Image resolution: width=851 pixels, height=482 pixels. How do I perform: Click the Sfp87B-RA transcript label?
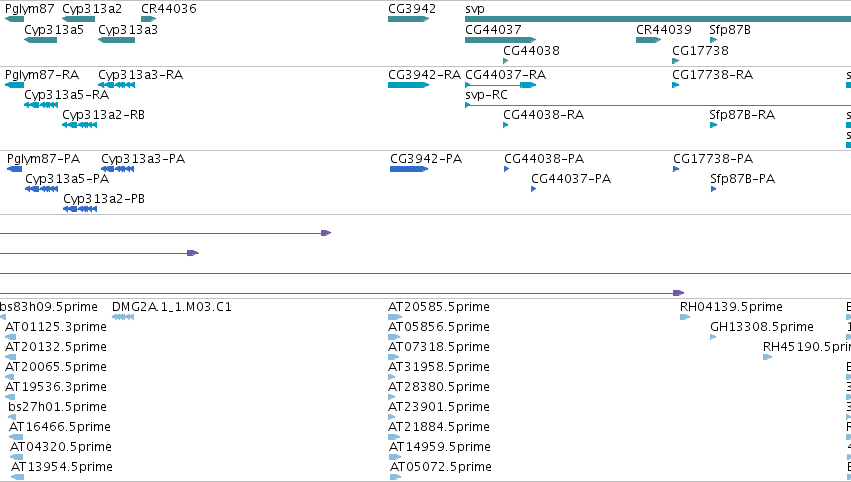[x=742, y=115]
